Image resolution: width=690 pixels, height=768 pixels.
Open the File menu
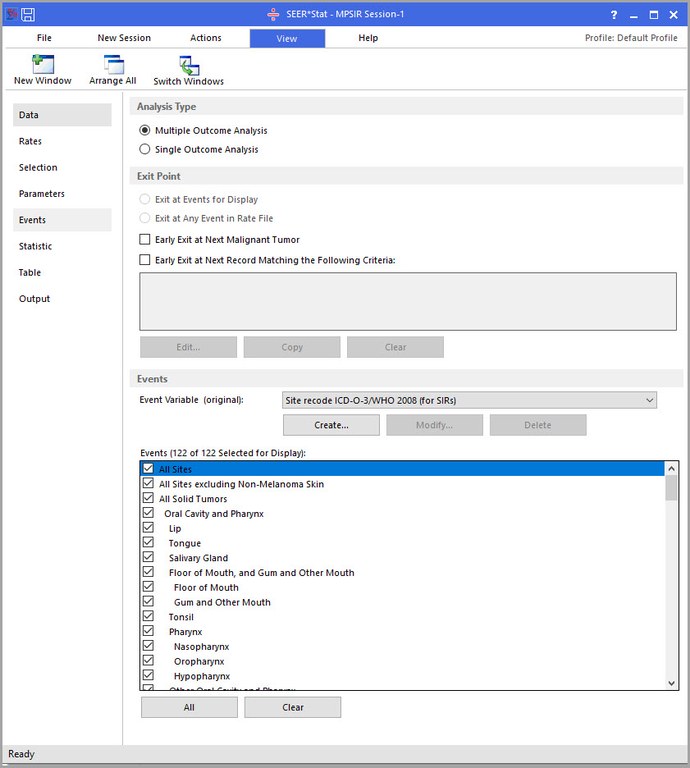pos(44,38)
